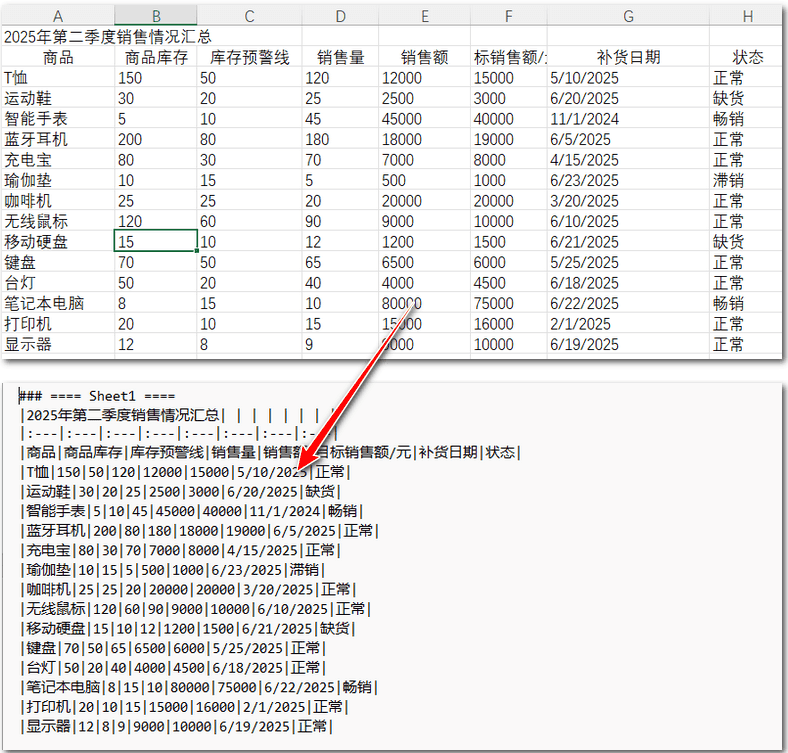Select the 商品库存 header cell
The image size is (788, 753).
156,57
